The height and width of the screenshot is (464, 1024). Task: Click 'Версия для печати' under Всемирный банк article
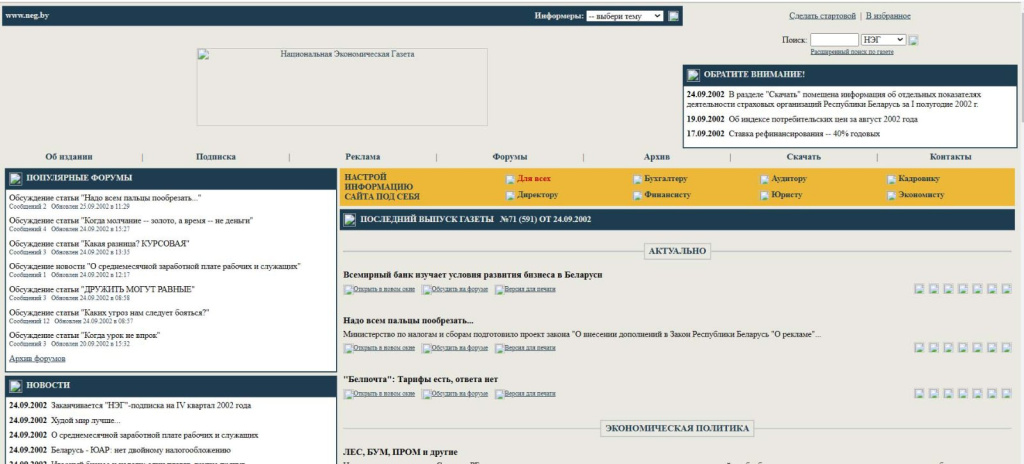(530, 289)
